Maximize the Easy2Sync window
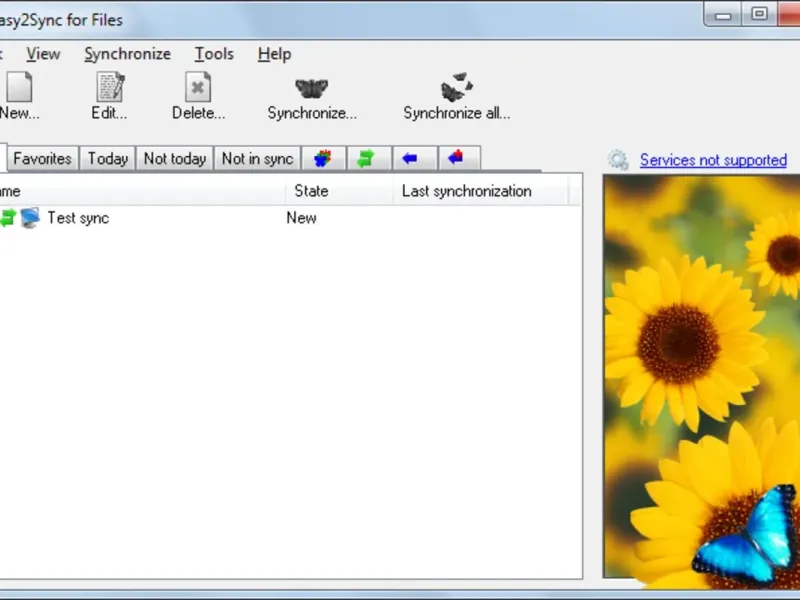 (x=760, y=14)
